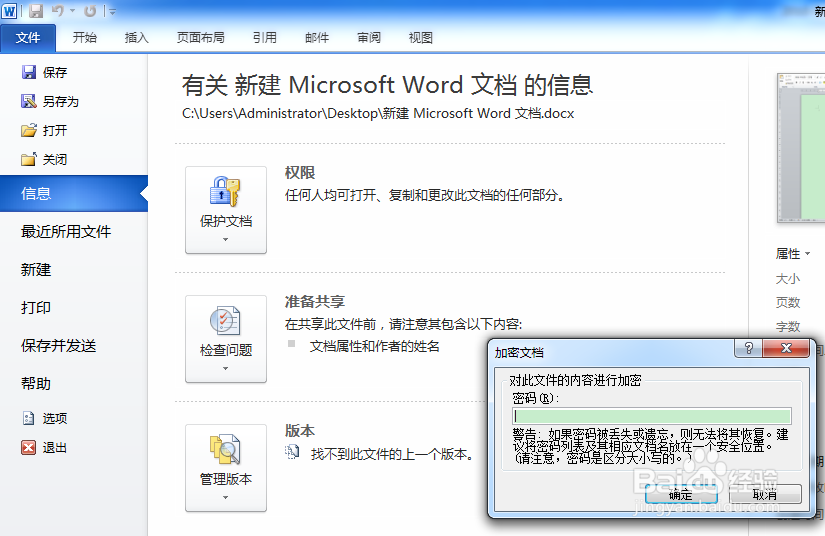
Task: Click the 权限 heading
Action: [x=300, y=173]
